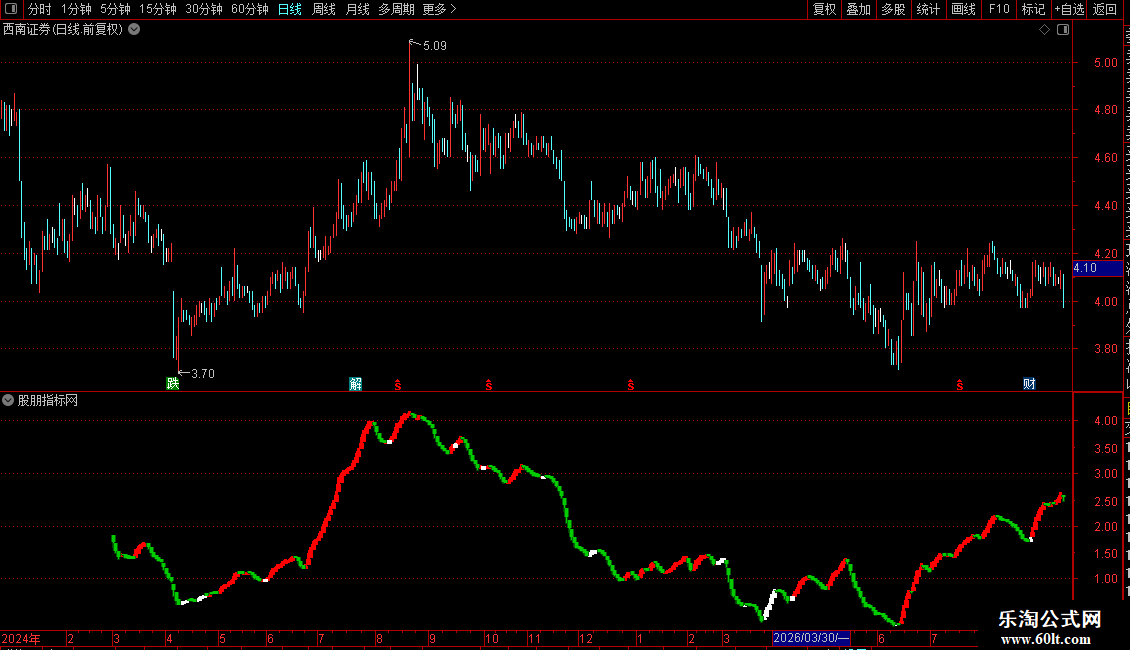Click the green 跌 marker icon

[173, 383]
